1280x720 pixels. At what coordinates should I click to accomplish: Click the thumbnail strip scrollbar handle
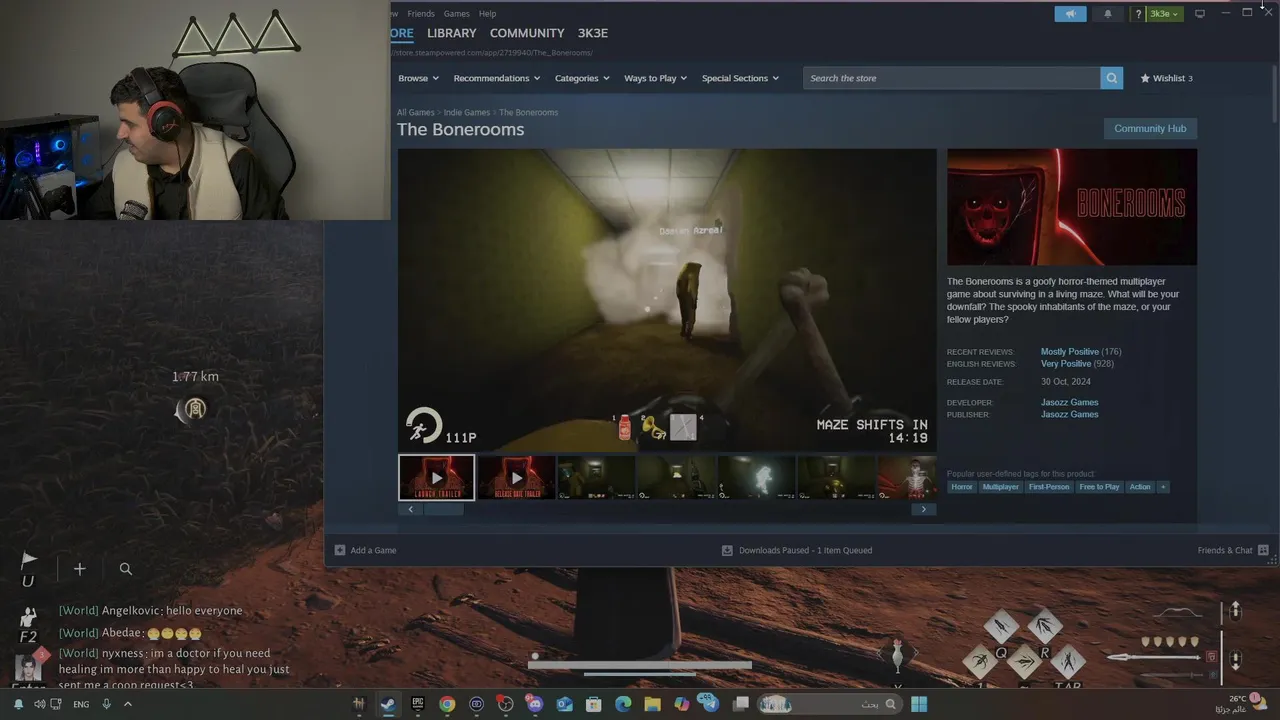point(444,509)
